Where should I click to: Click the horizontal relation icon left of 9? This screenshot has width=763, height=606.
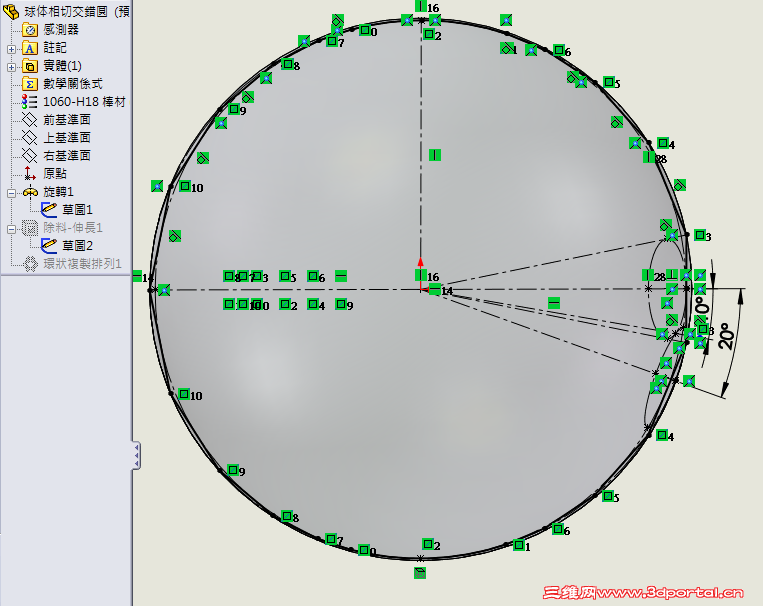point(341,276)
